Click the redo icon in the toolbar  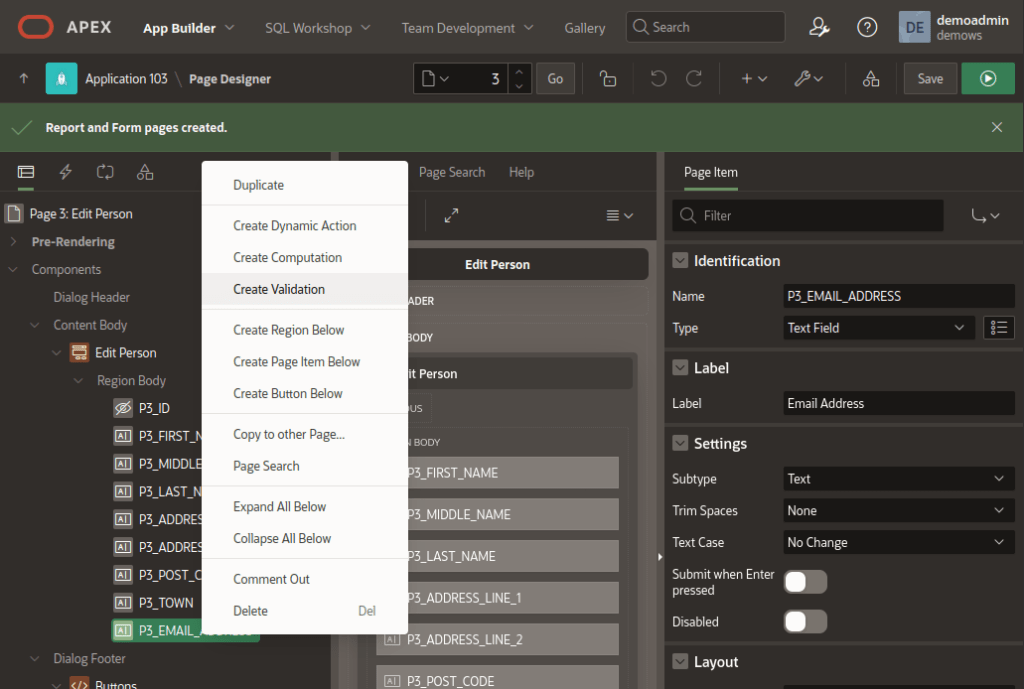coord(696,78)
